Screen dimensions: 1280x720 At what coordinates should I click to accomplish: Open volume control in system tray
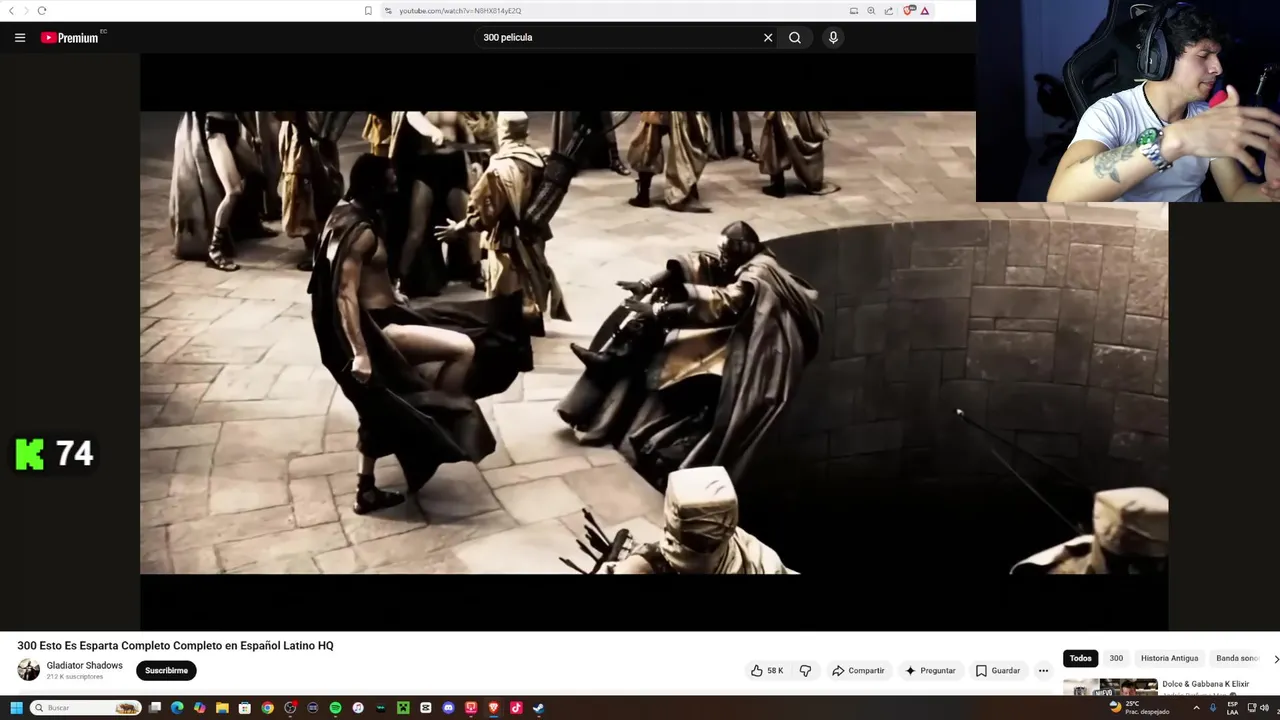[1264, 708]
